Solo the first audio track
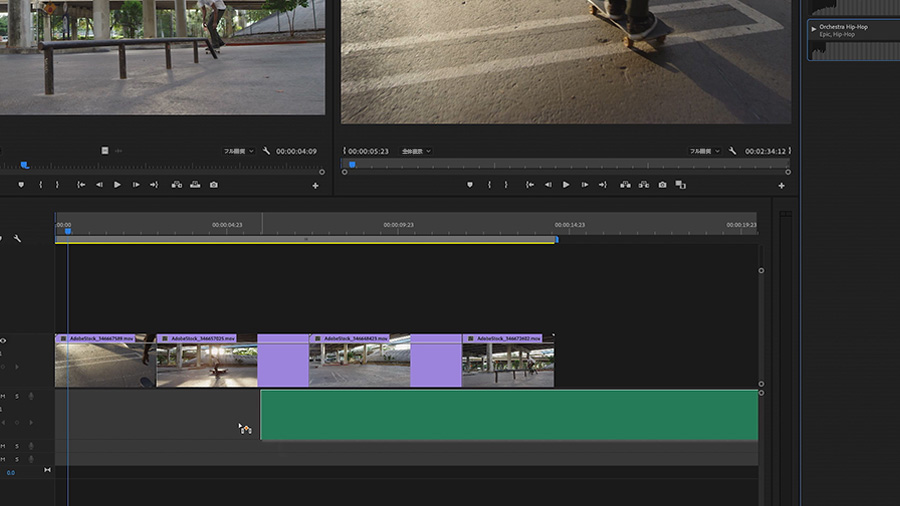This screenshot has width=900, height=506. 17,397
